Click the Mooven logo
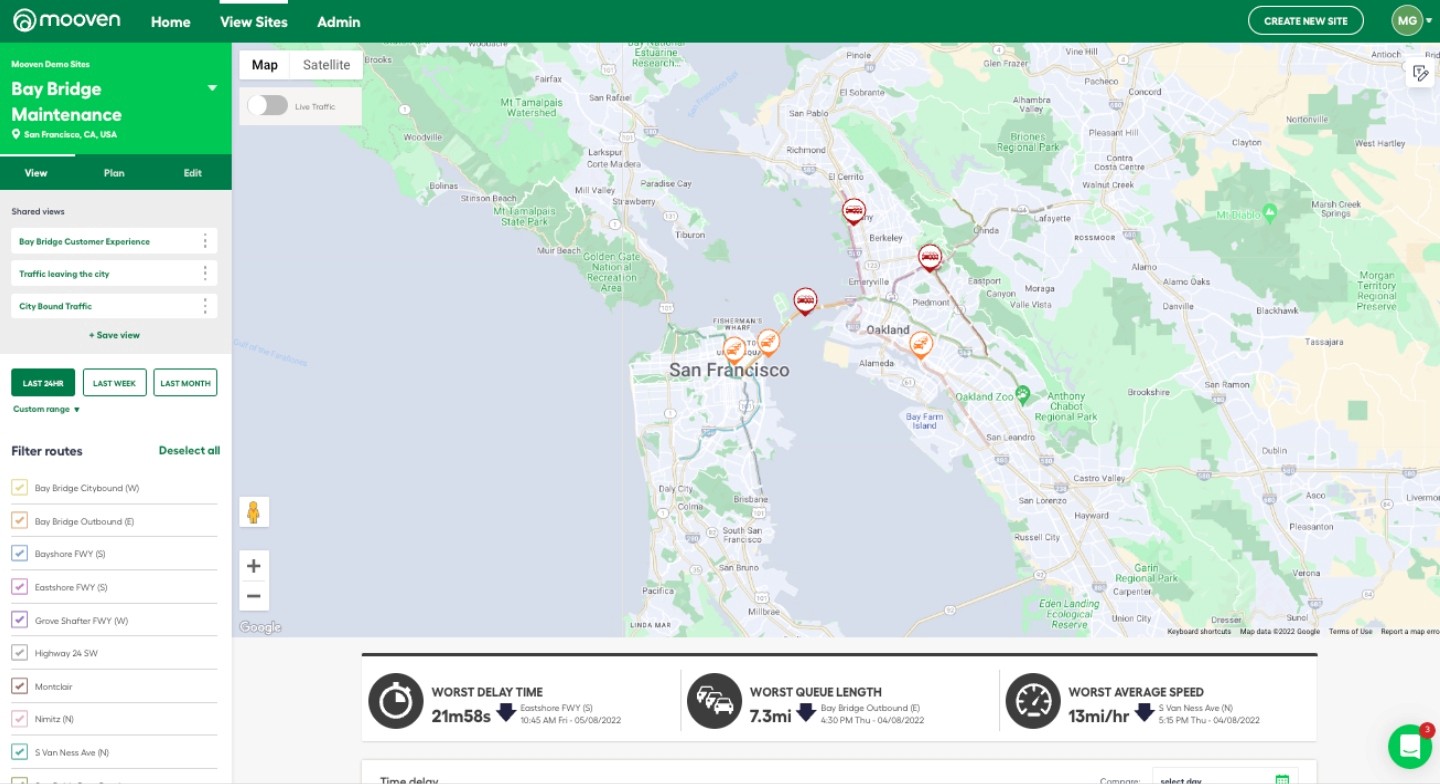The image size is (1440, 784). (x=66, y=20)
